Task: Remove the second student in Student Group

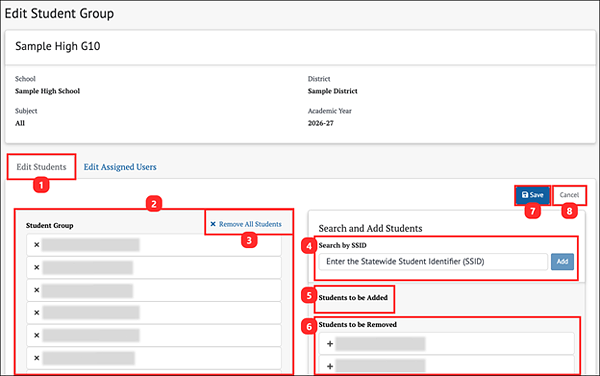Action: pos(37,267)
